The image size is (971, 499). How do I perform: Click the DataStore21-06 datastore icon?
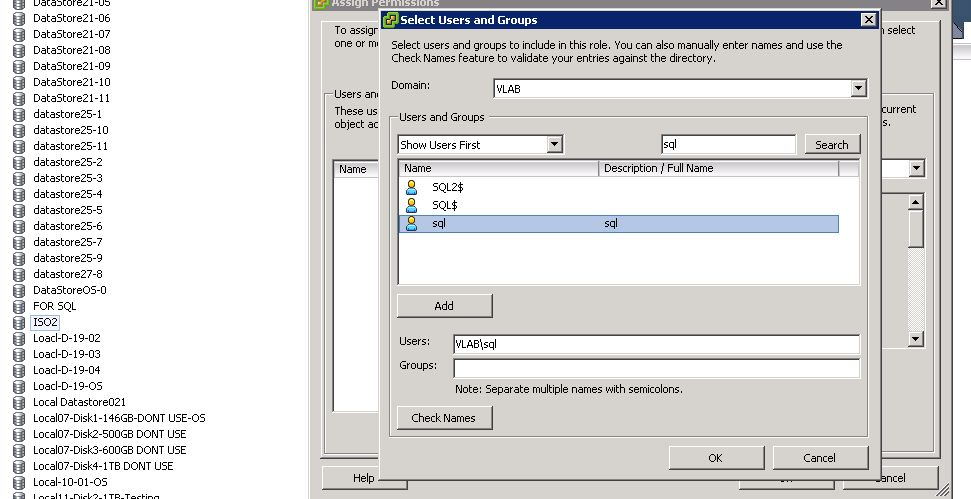[19, 18]
